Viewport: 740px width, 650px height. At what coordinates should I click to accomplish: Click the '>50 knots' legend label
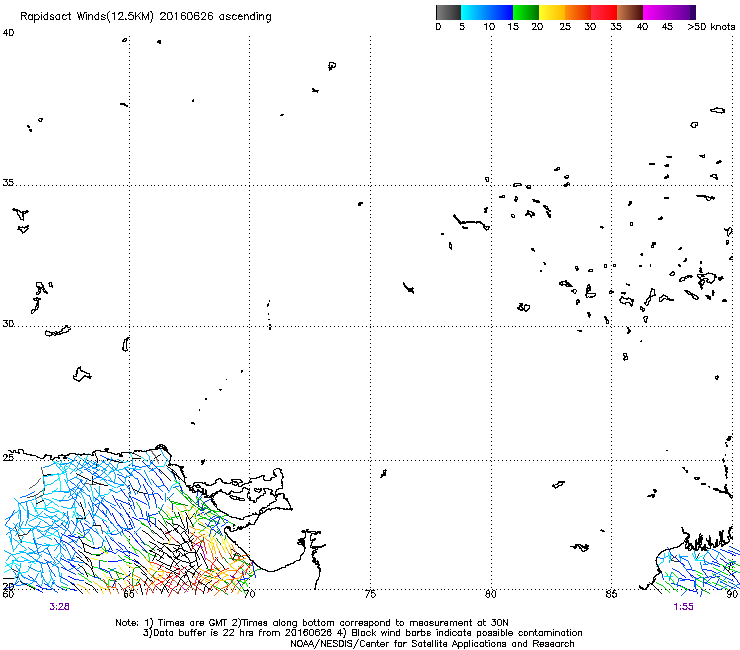click(711, 27)
